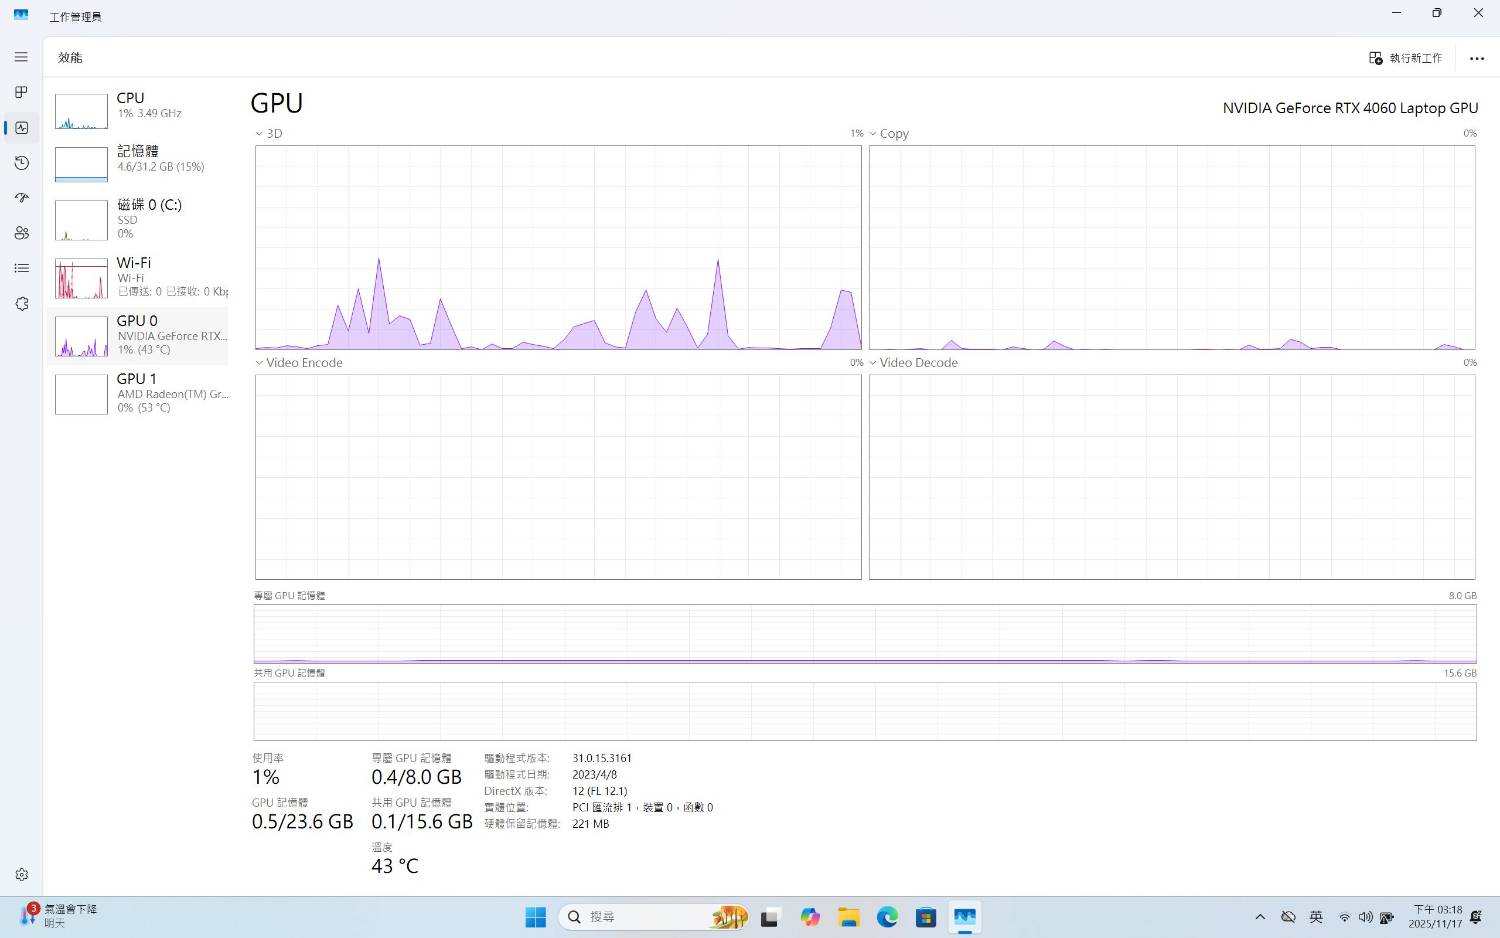
Task: Open the three-dot more options menu
Action: [1476, 58]
